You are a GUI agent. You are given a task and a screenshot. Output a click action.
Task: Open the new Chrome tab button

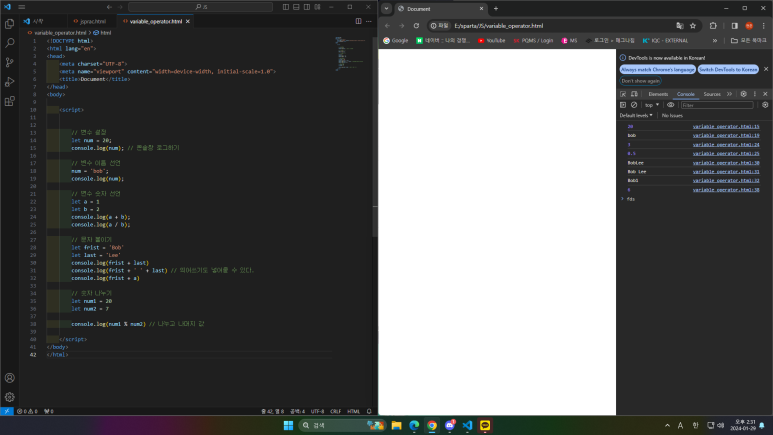496,8
